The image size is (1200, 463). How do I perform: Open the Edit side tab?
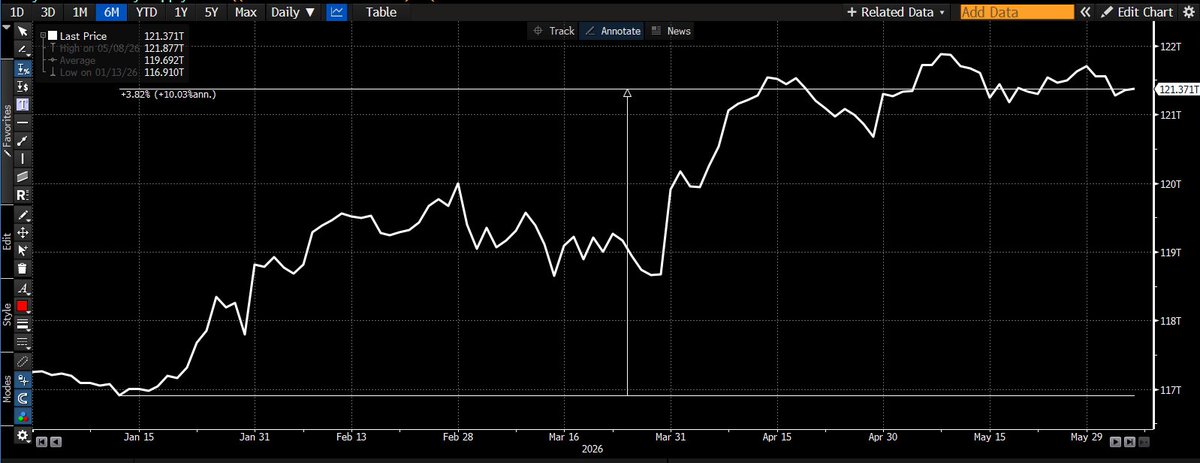(x=6, y=242)
